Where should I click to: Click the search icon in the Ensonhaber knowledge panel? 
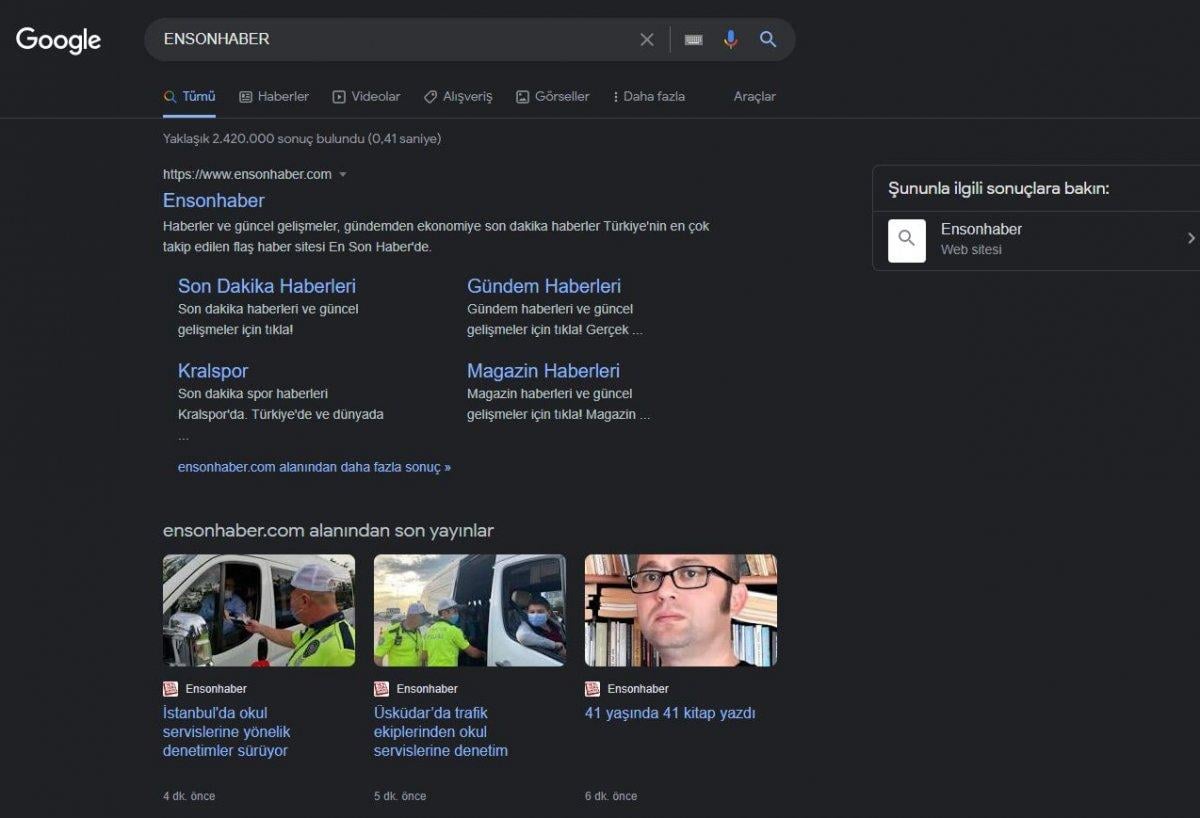coord(905,240)
